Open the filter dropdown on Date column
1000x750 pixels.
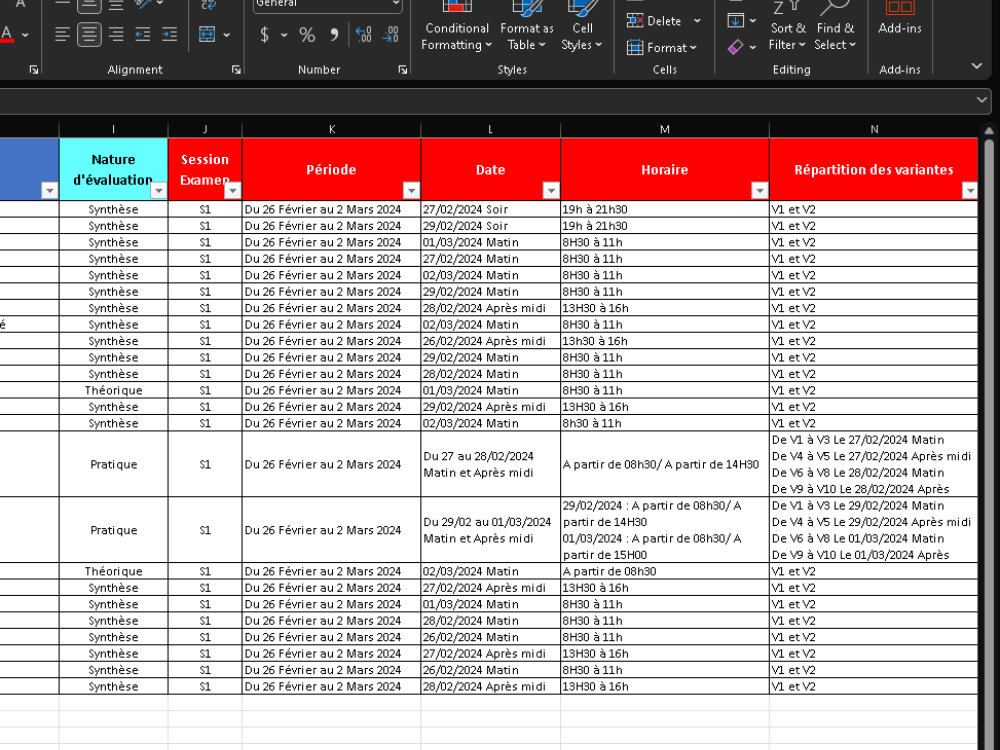tap(551, 189)
